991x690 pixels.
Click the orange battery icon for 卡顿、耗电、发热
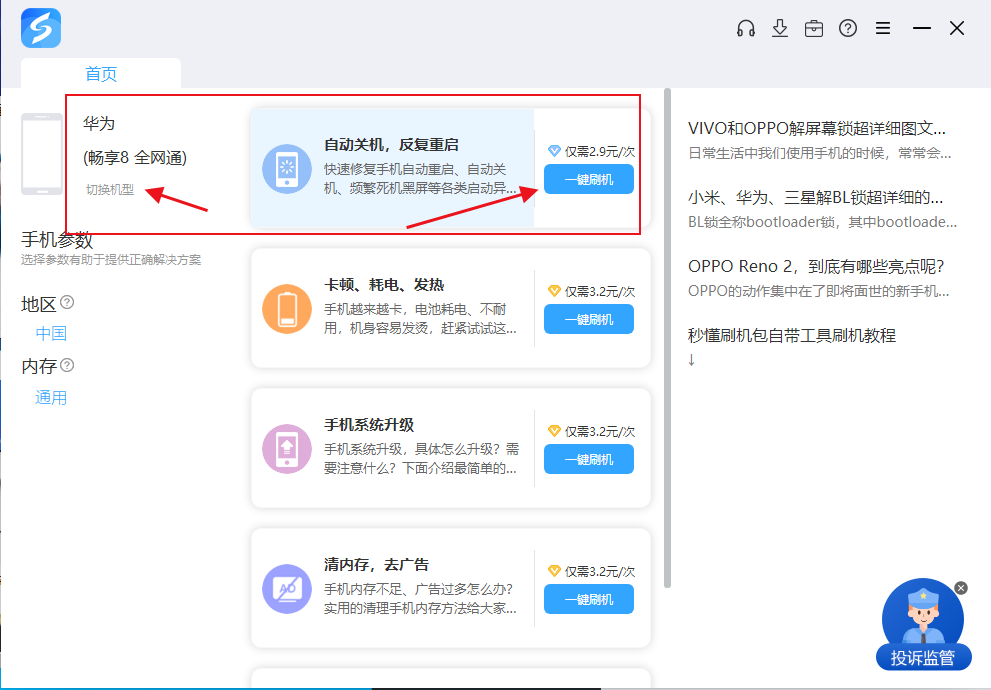[x=287, y=309]
